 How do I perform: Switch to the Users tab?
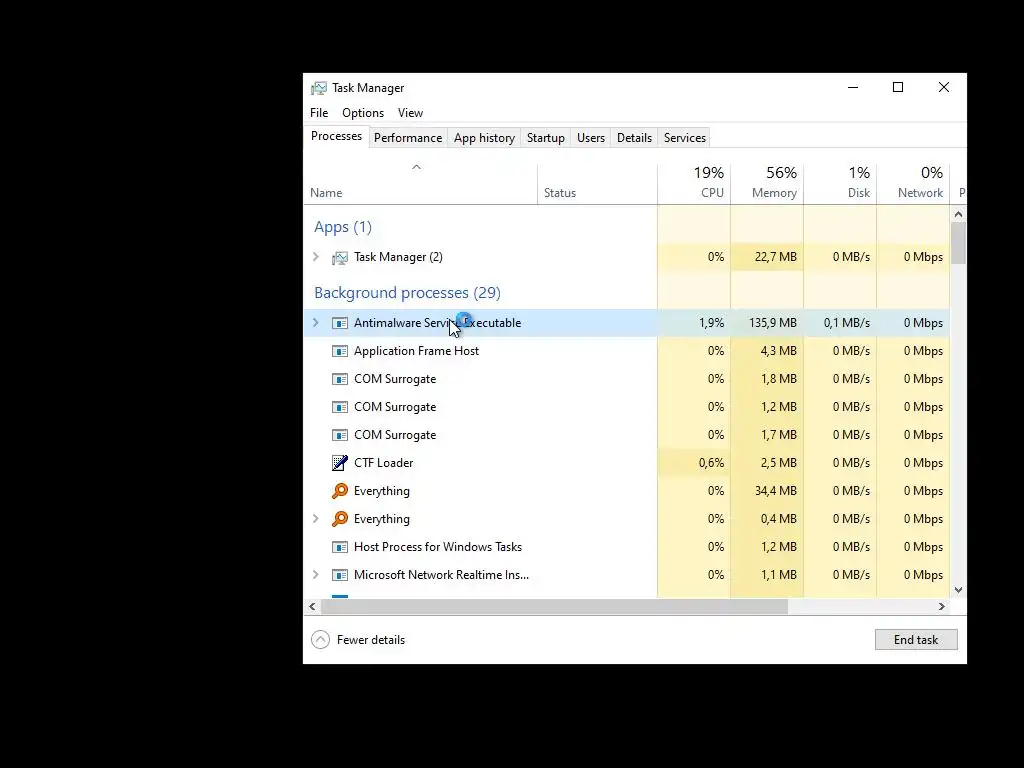pyautogui.click(x=590, y=138)
